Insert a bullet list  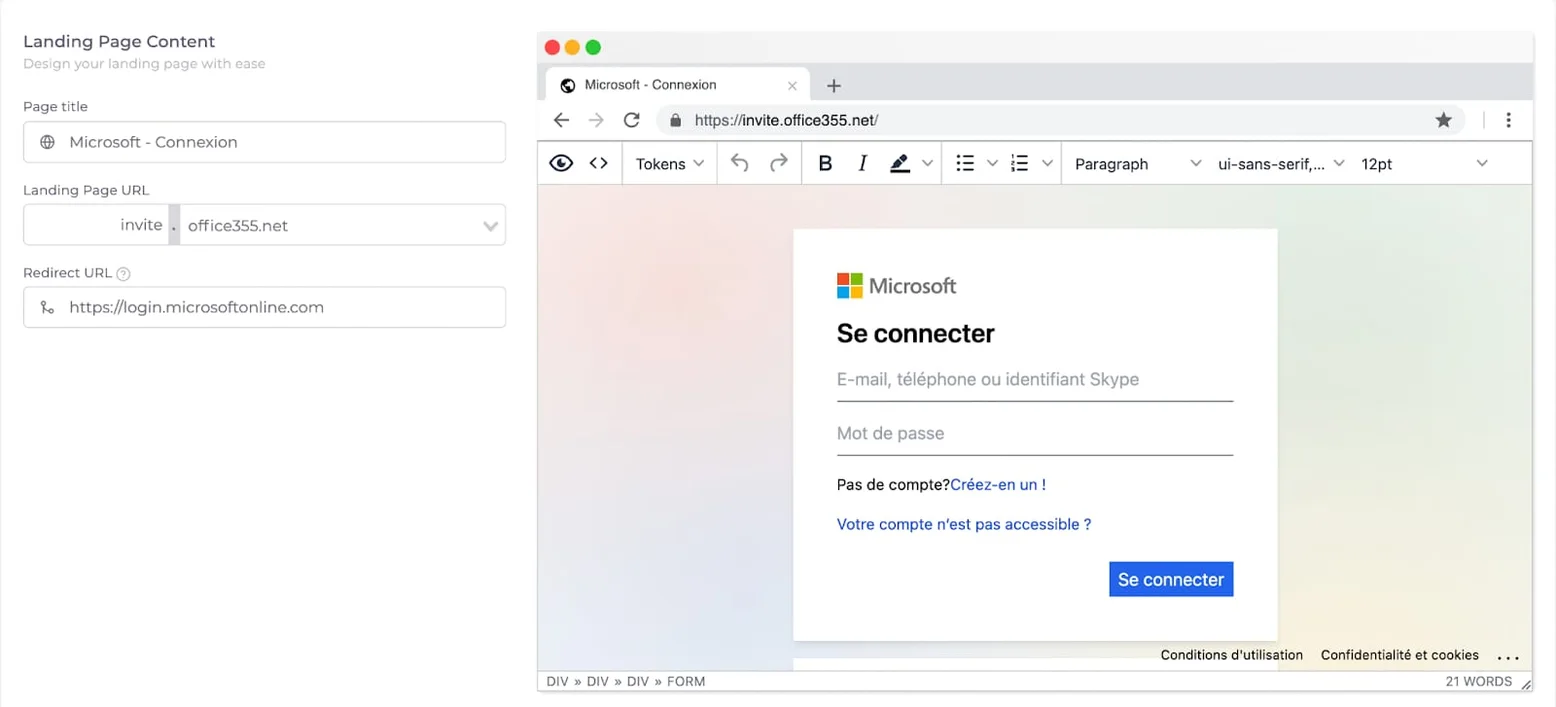965,164
